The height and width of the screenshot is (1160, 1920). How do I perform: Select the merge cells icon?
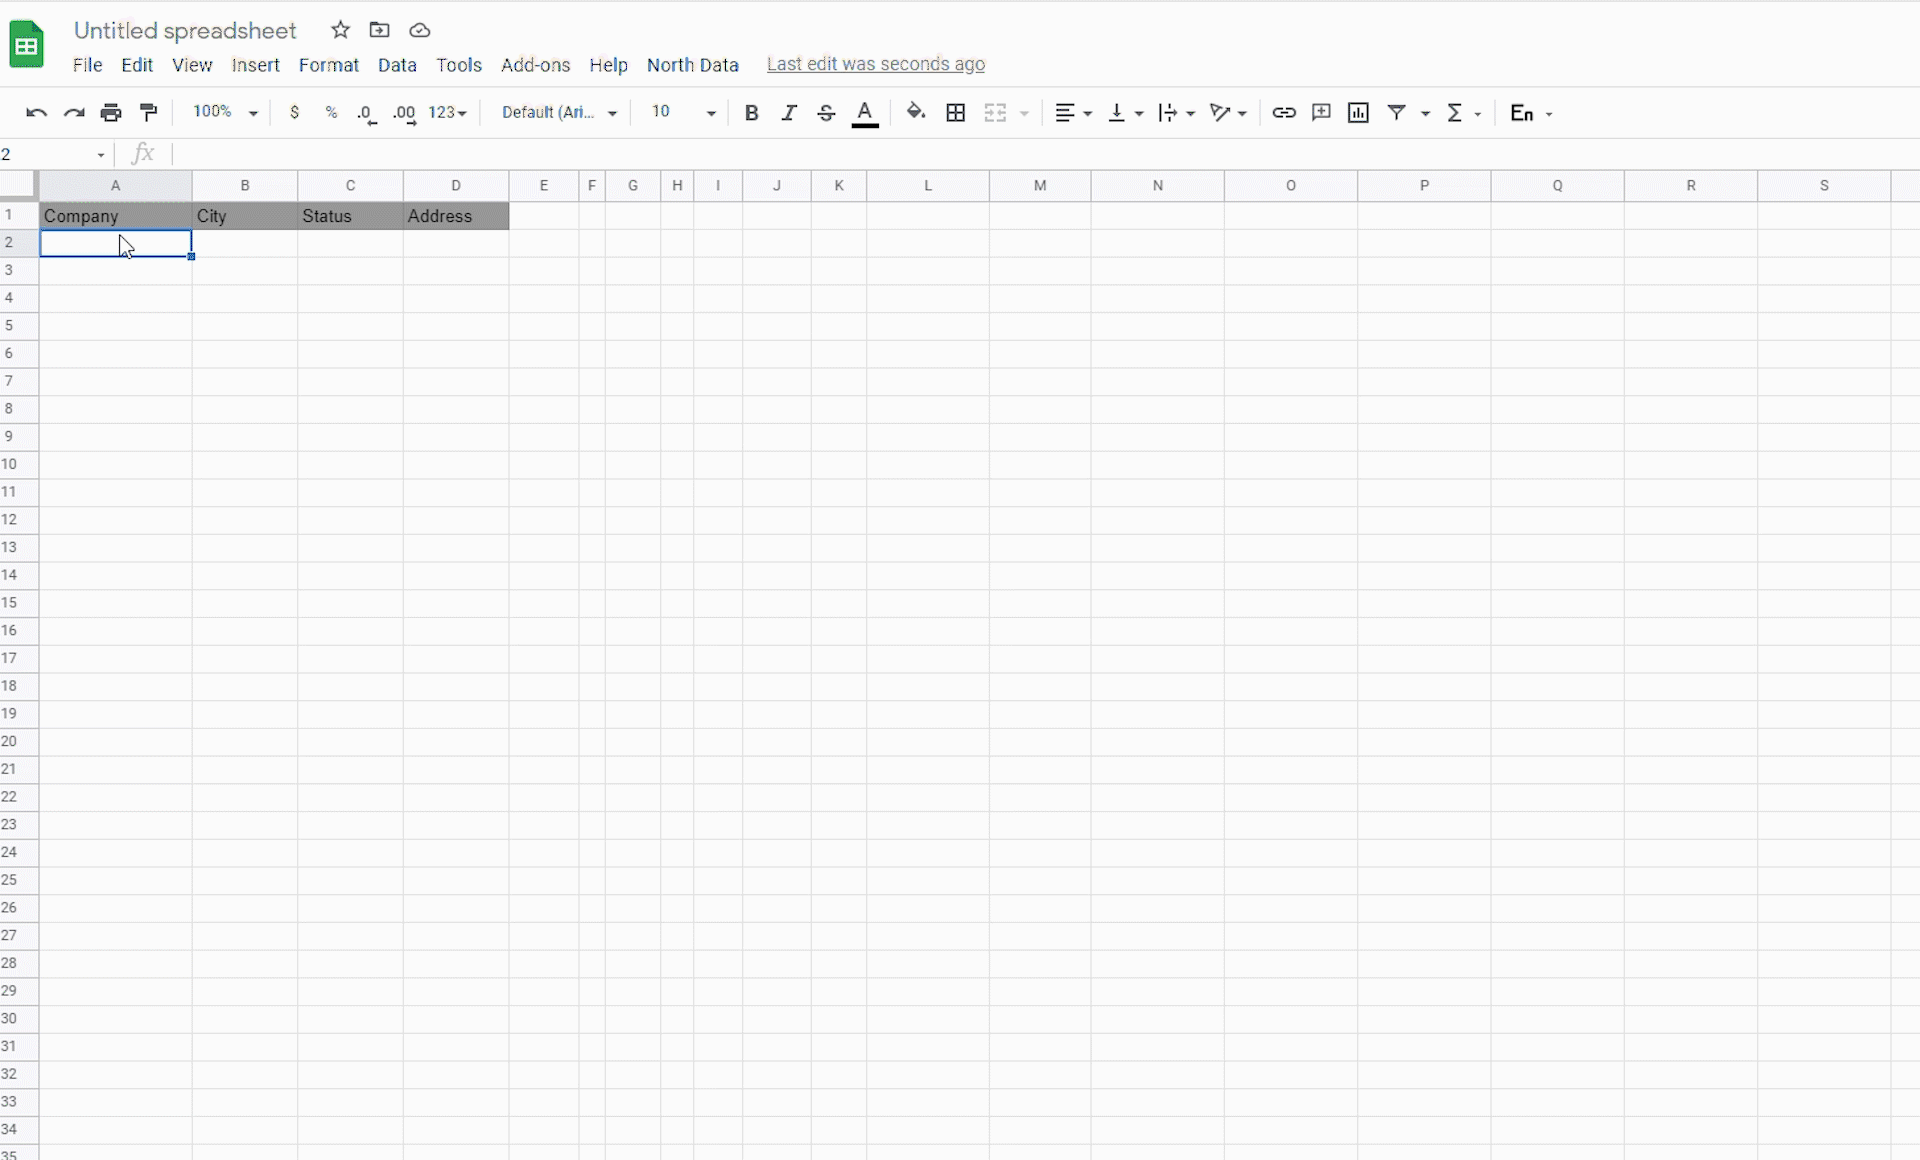(x=996, y=112)
